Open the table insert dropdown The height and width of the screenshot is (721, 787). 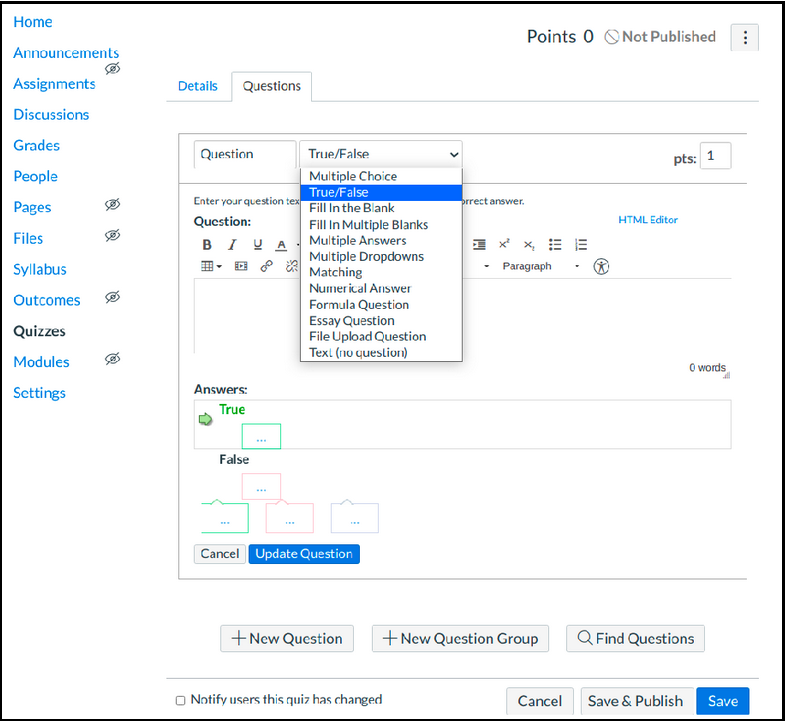[x=210, y=267]
